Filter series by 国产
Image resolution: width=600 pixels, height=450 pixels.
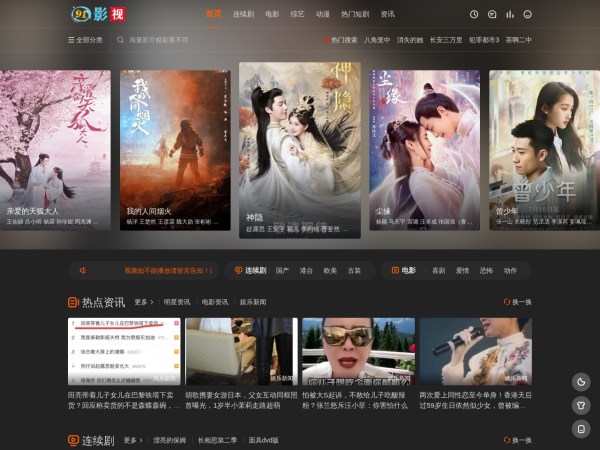282,271
